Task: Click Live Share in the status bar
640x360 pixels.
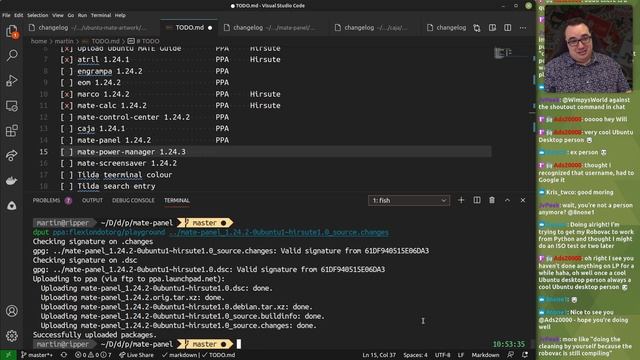Action: 136,355
